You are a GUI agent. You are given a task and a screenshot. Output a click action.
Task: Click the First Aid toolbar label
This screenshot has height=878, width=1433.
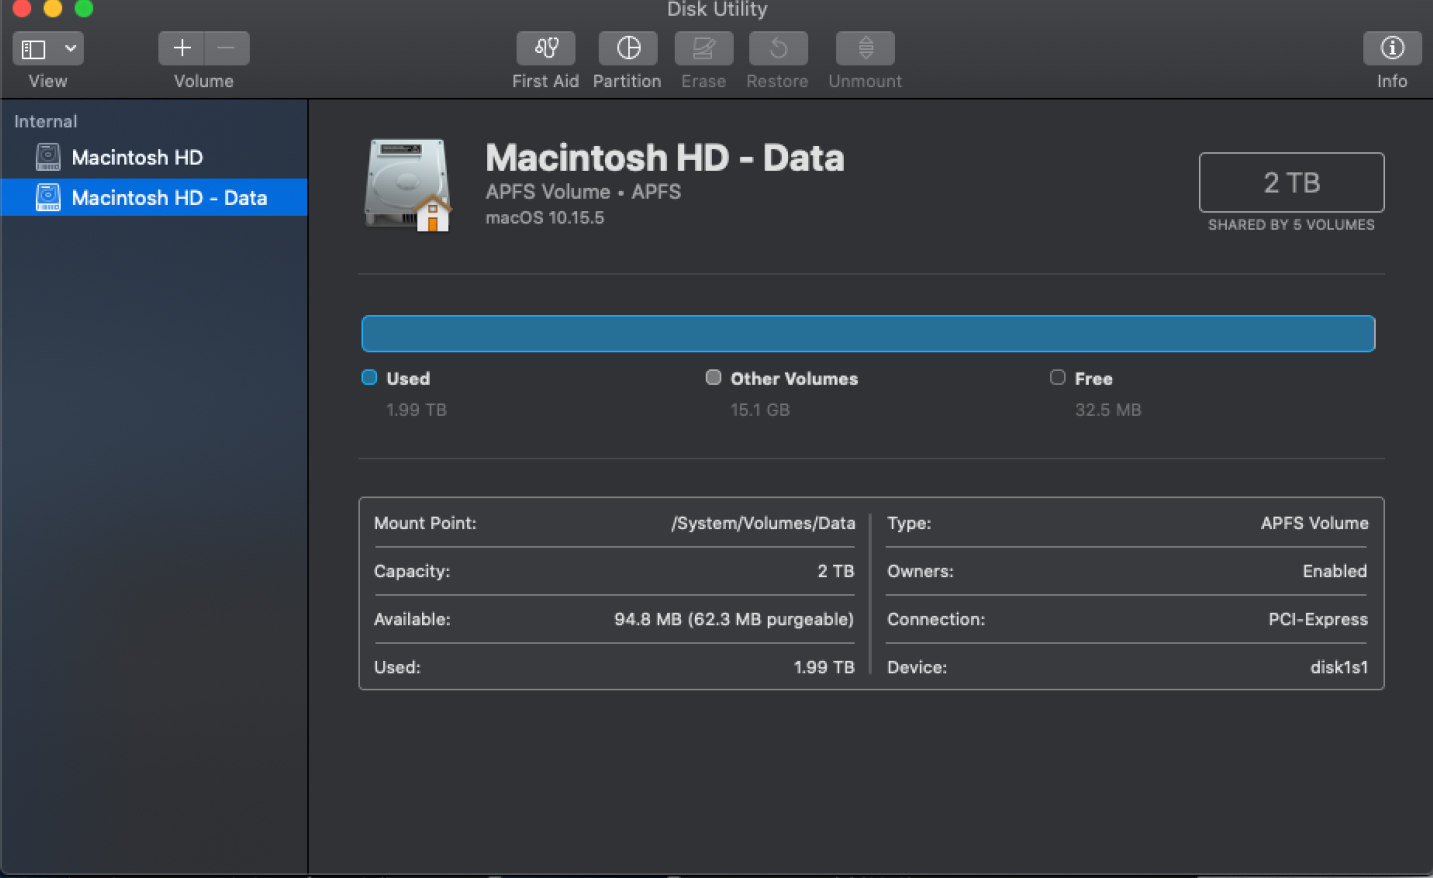tap(546, 81)
